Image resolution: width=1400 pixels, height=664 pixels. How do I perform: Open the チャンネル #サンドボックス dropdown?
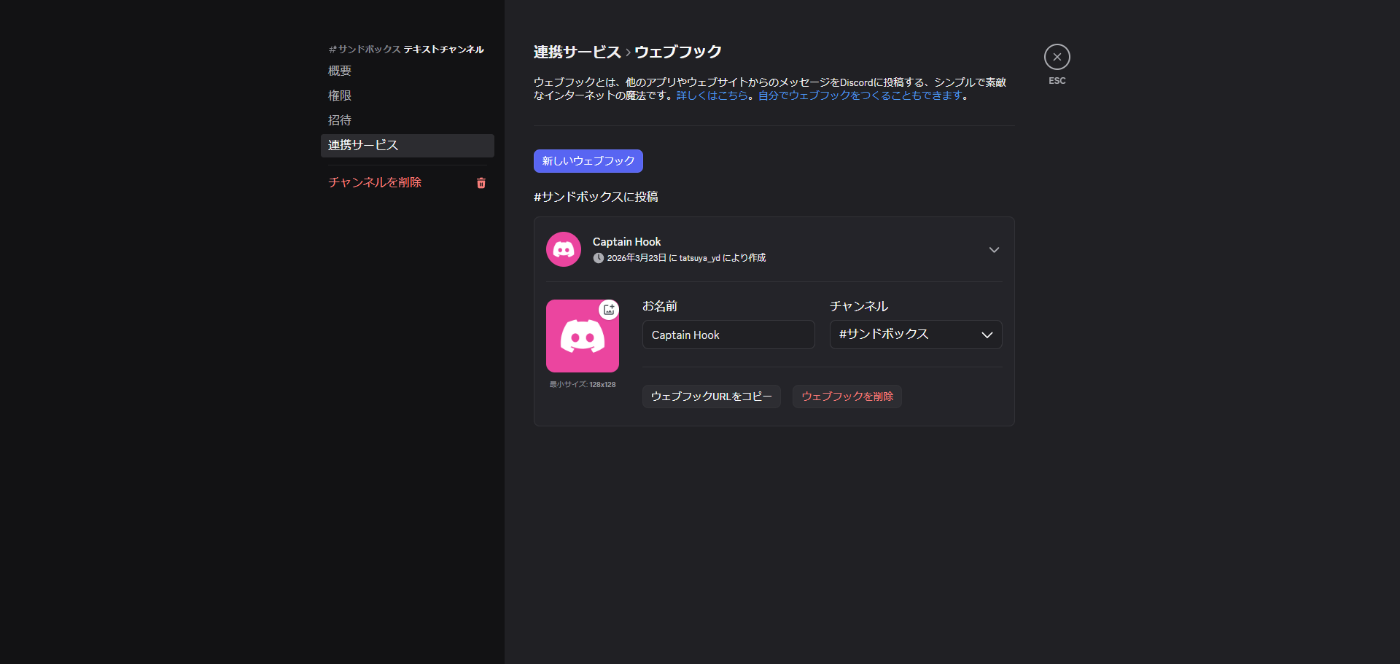(916, 334)
